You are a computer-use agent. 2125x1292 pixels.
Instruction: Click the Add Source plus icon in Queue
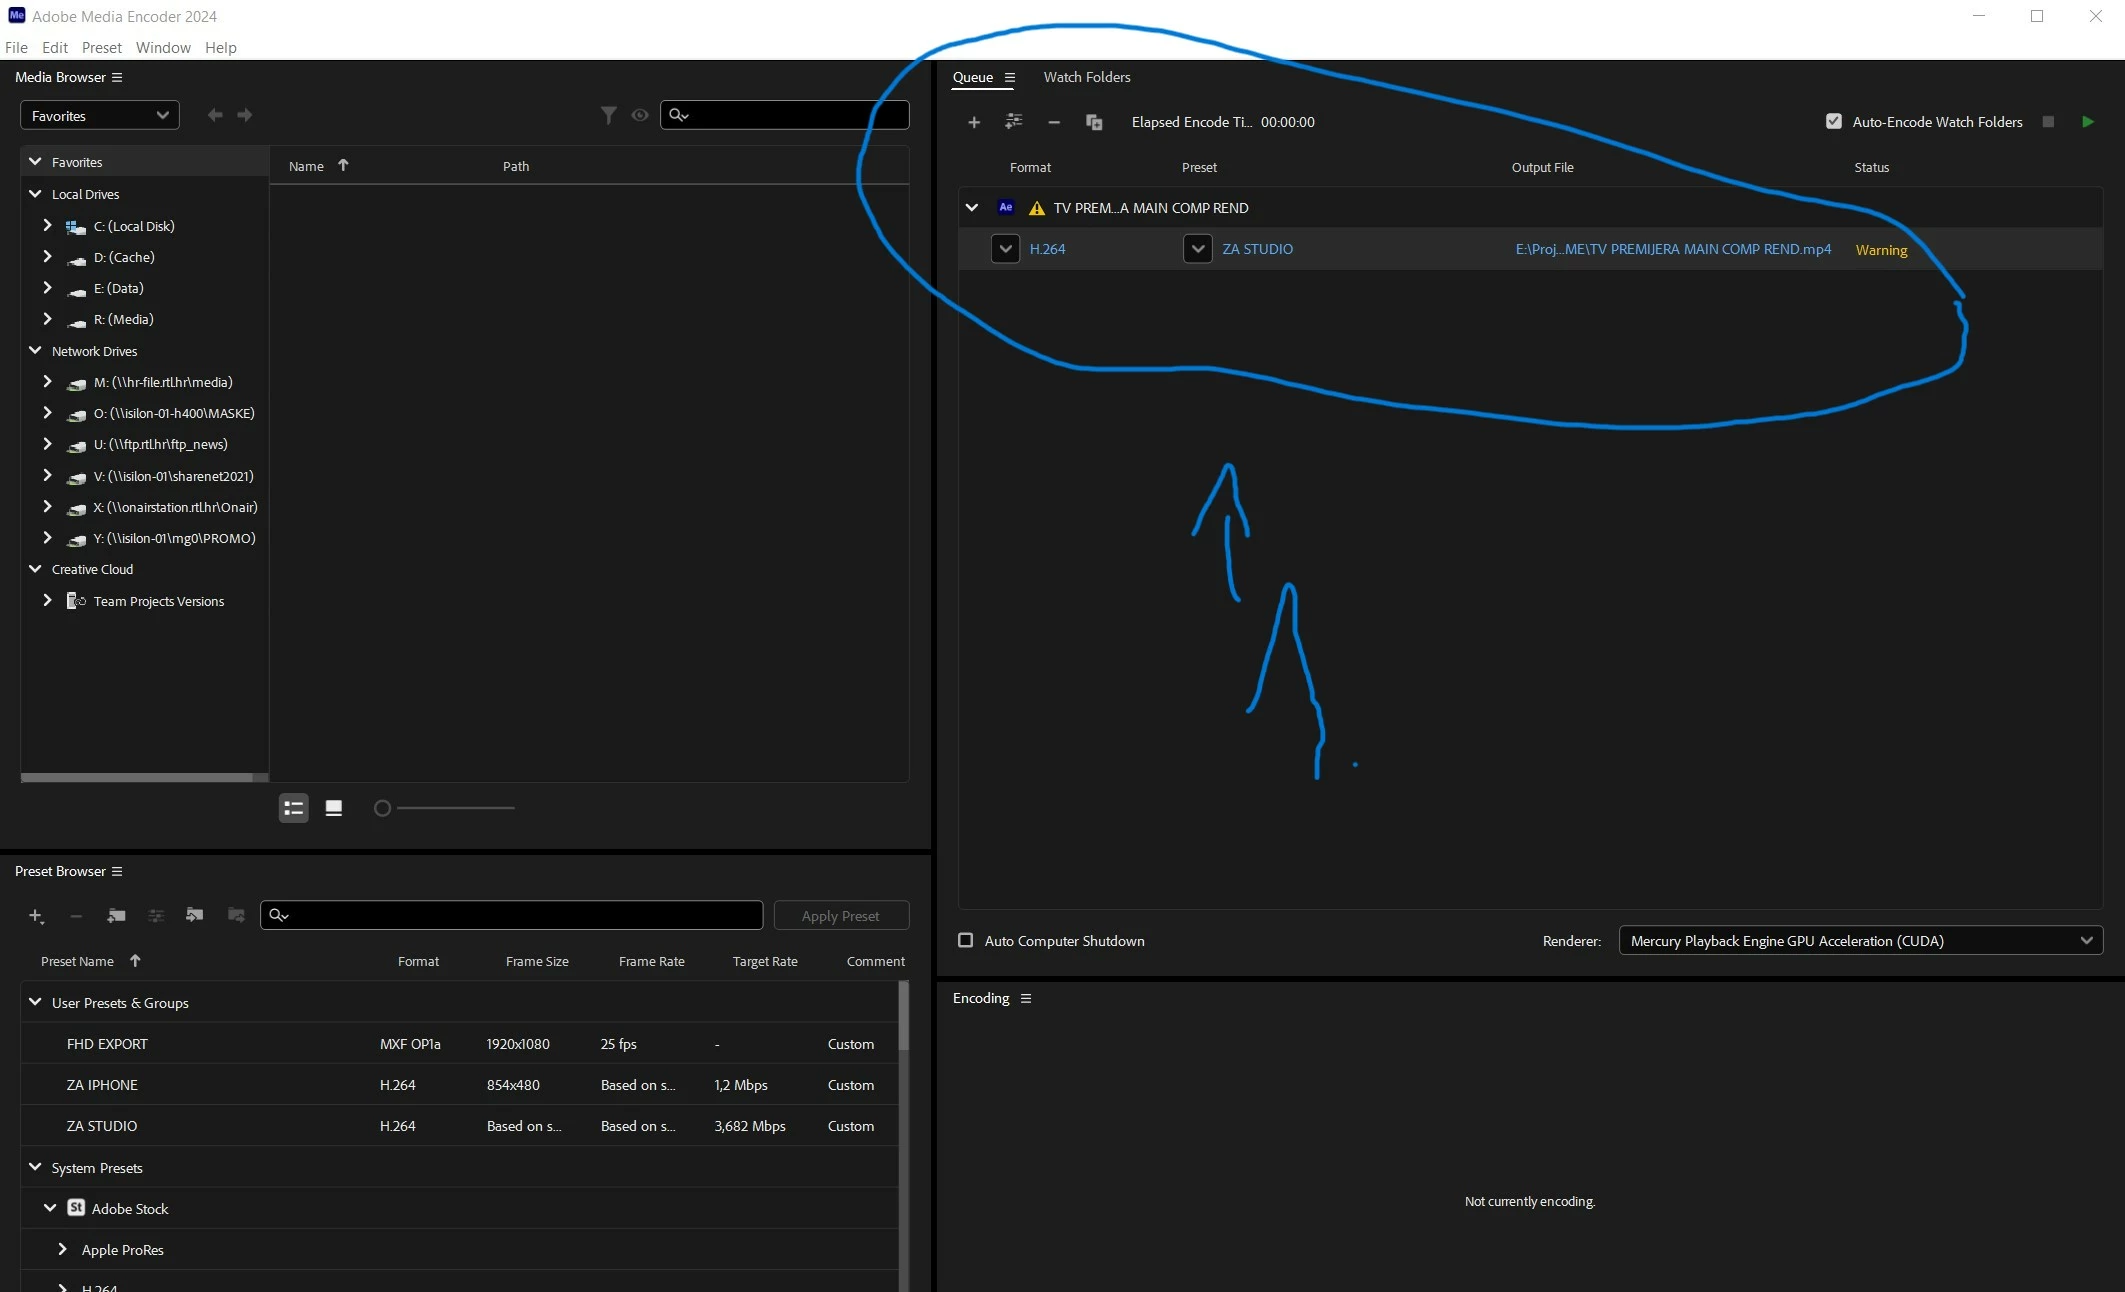973,122
